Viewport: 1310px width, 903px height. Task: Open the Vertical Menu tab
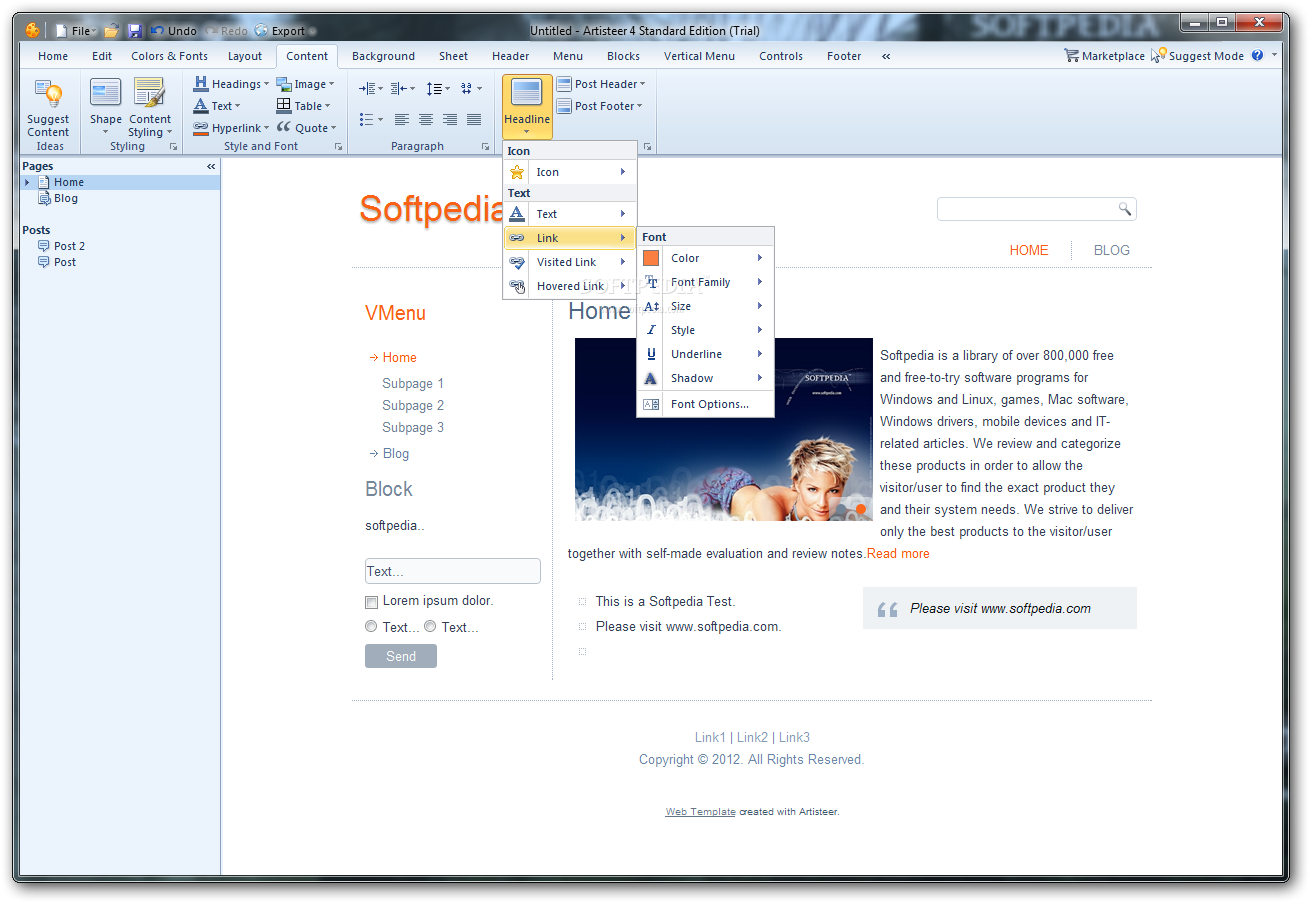coord(699,56)
